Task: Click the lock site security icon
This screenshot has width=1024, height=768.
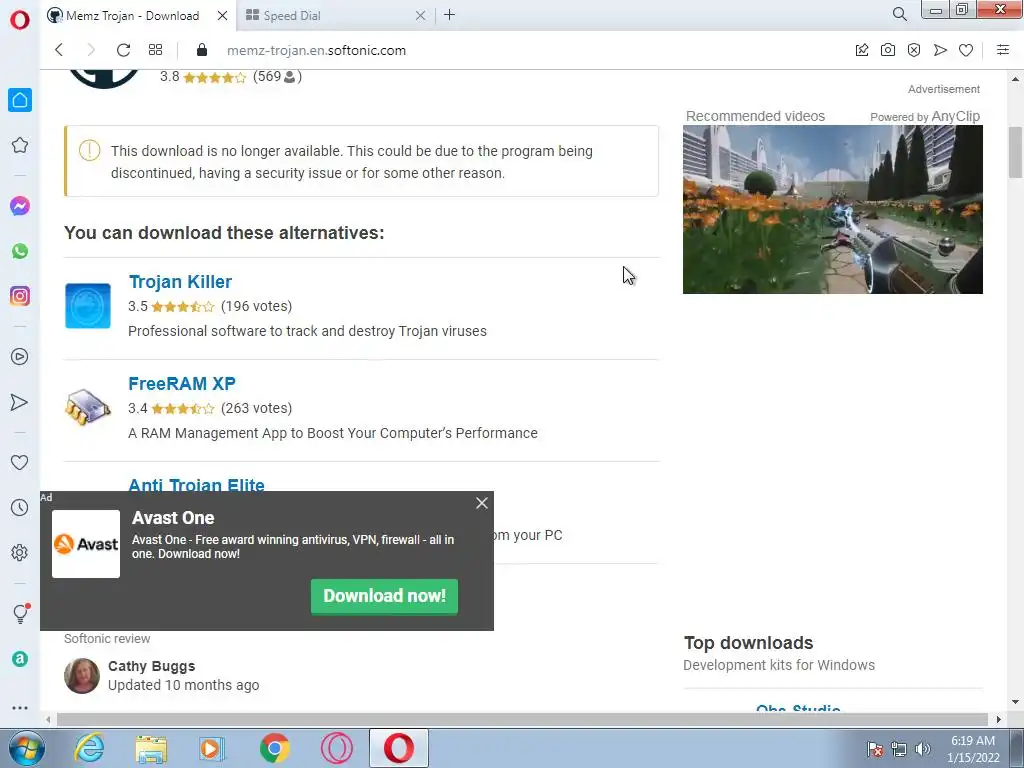Action: click(202, 50)
